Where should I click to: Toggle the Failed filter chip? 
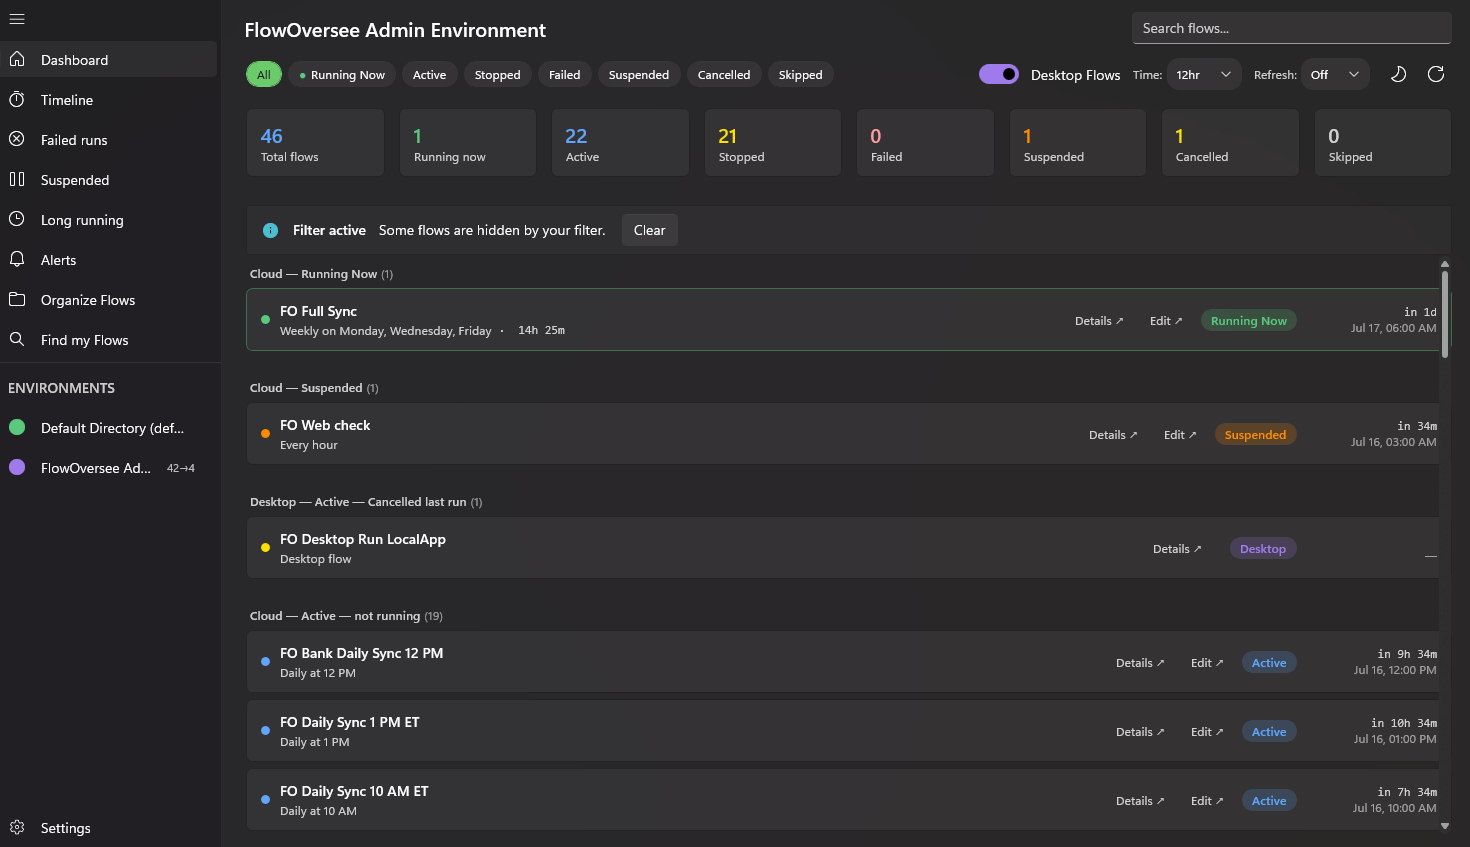coord(565,75)
